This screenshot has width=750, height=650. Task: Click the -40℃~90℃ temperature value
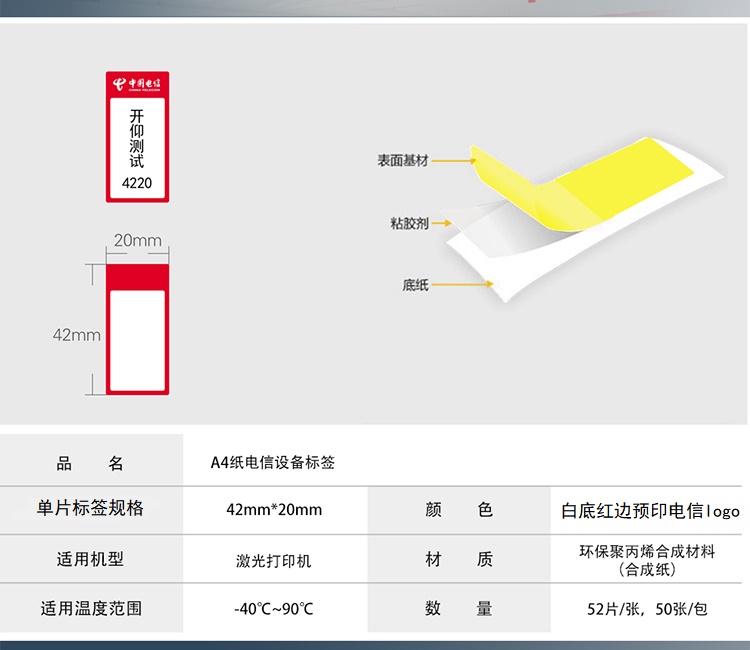pos(274,609)
